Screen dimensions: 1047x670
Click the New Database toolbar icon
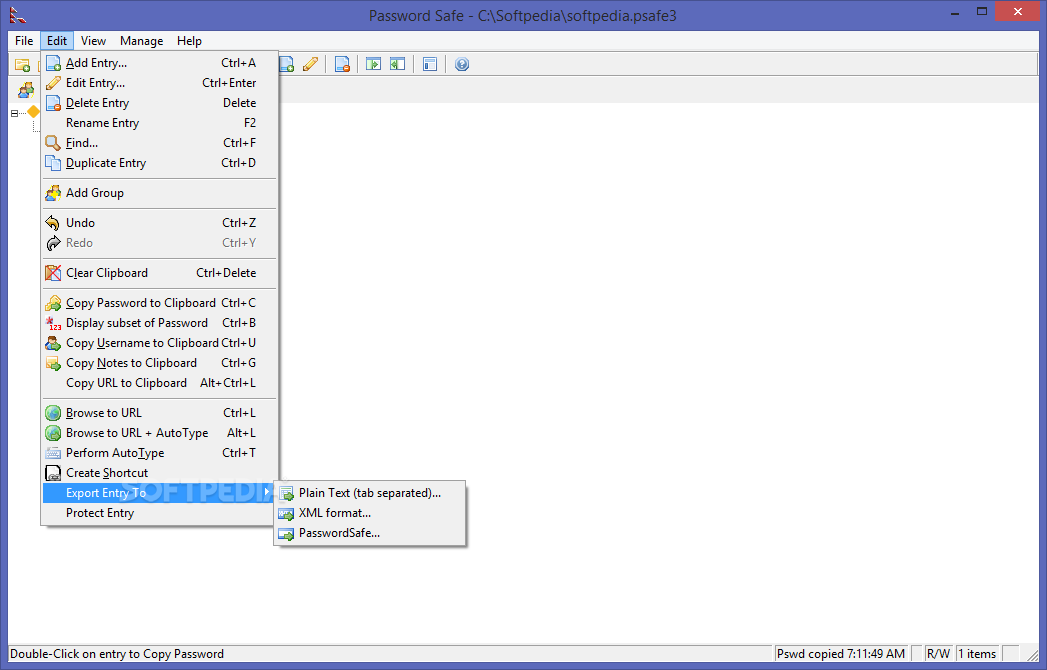[x=22, y=65]
